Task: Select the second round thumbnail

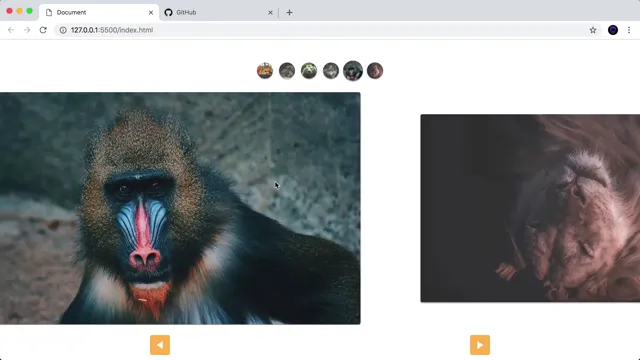Action: [287, 71]
